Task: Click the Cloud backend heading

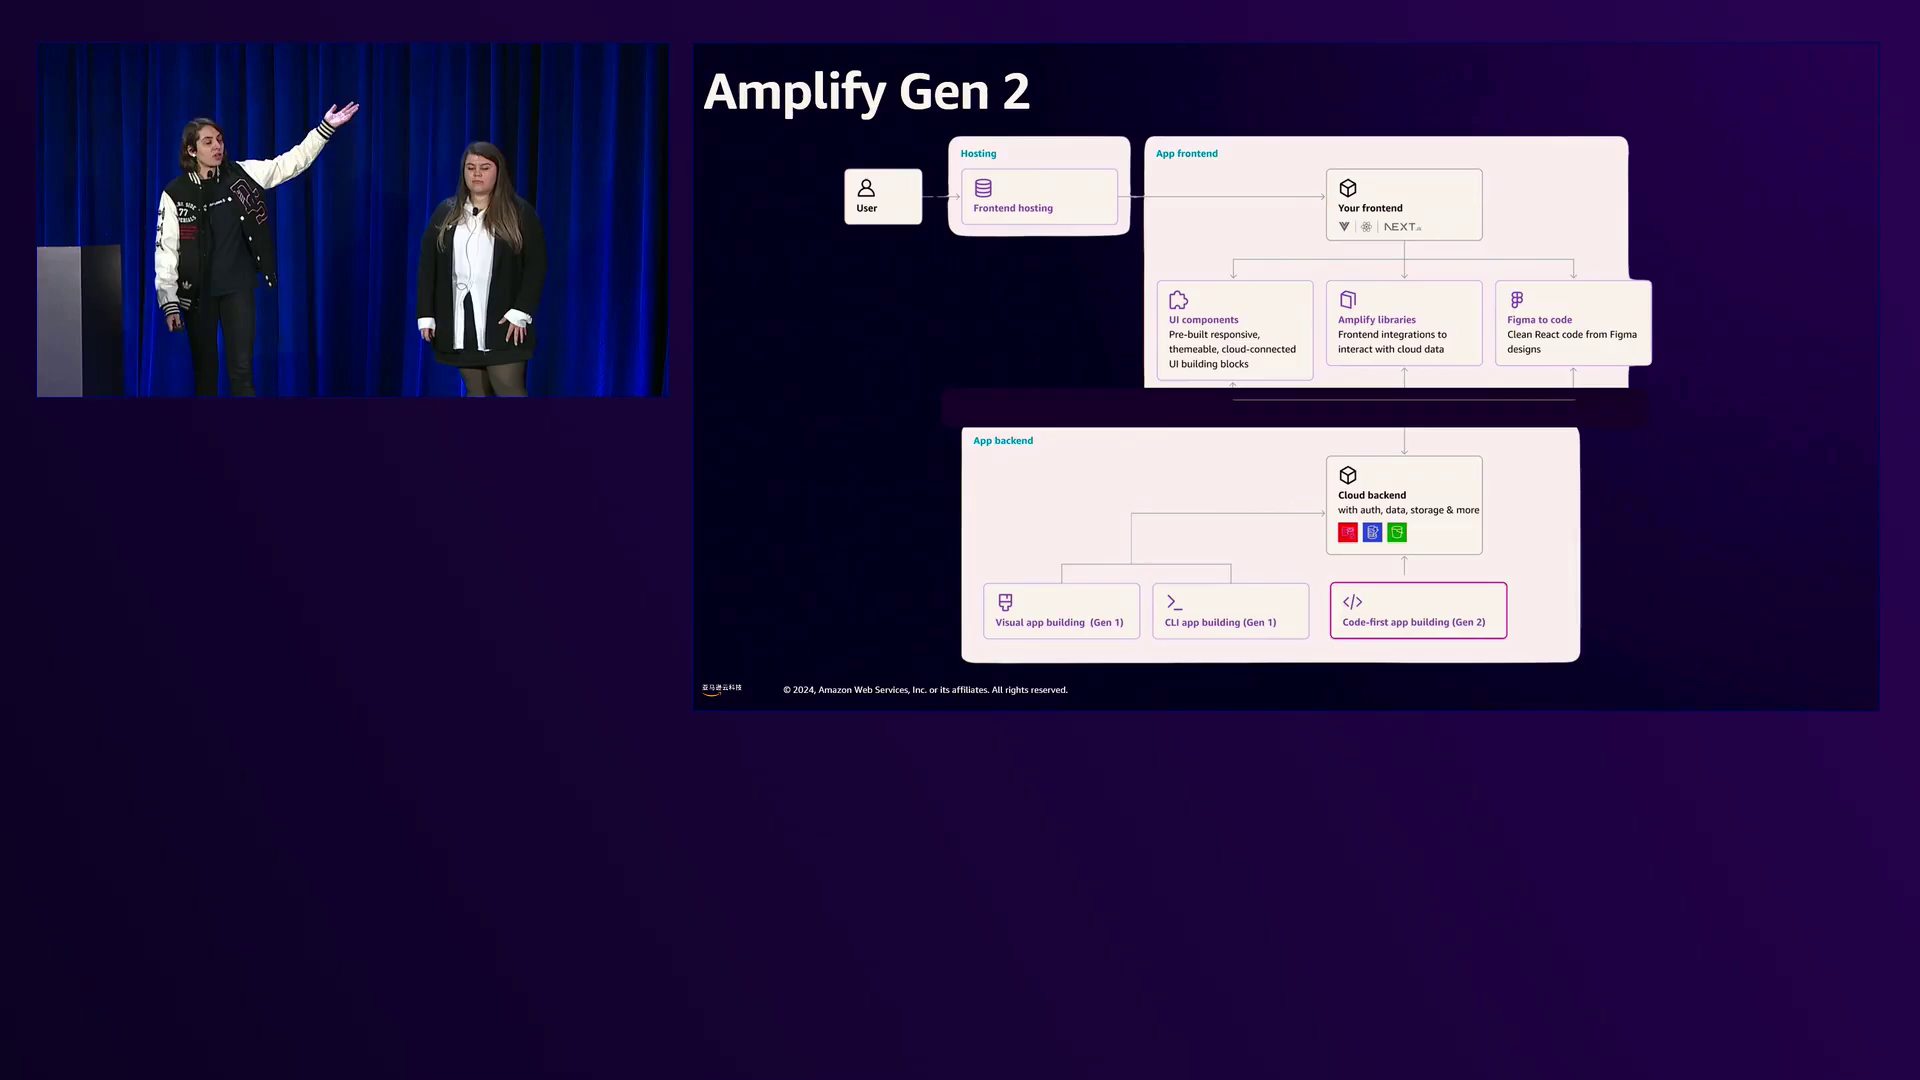Action: coord(1372,495)
